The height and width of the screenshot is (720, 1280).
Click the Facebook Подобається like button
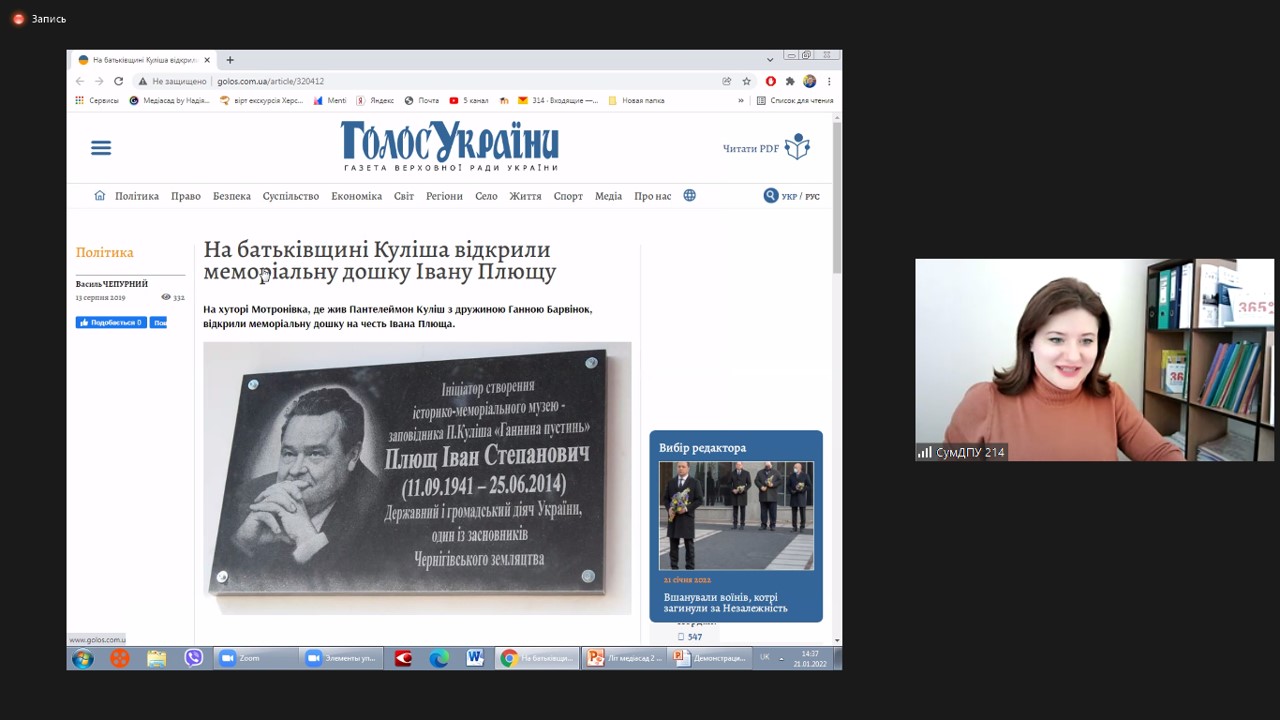pyautogui.click(x=111, y=323)
